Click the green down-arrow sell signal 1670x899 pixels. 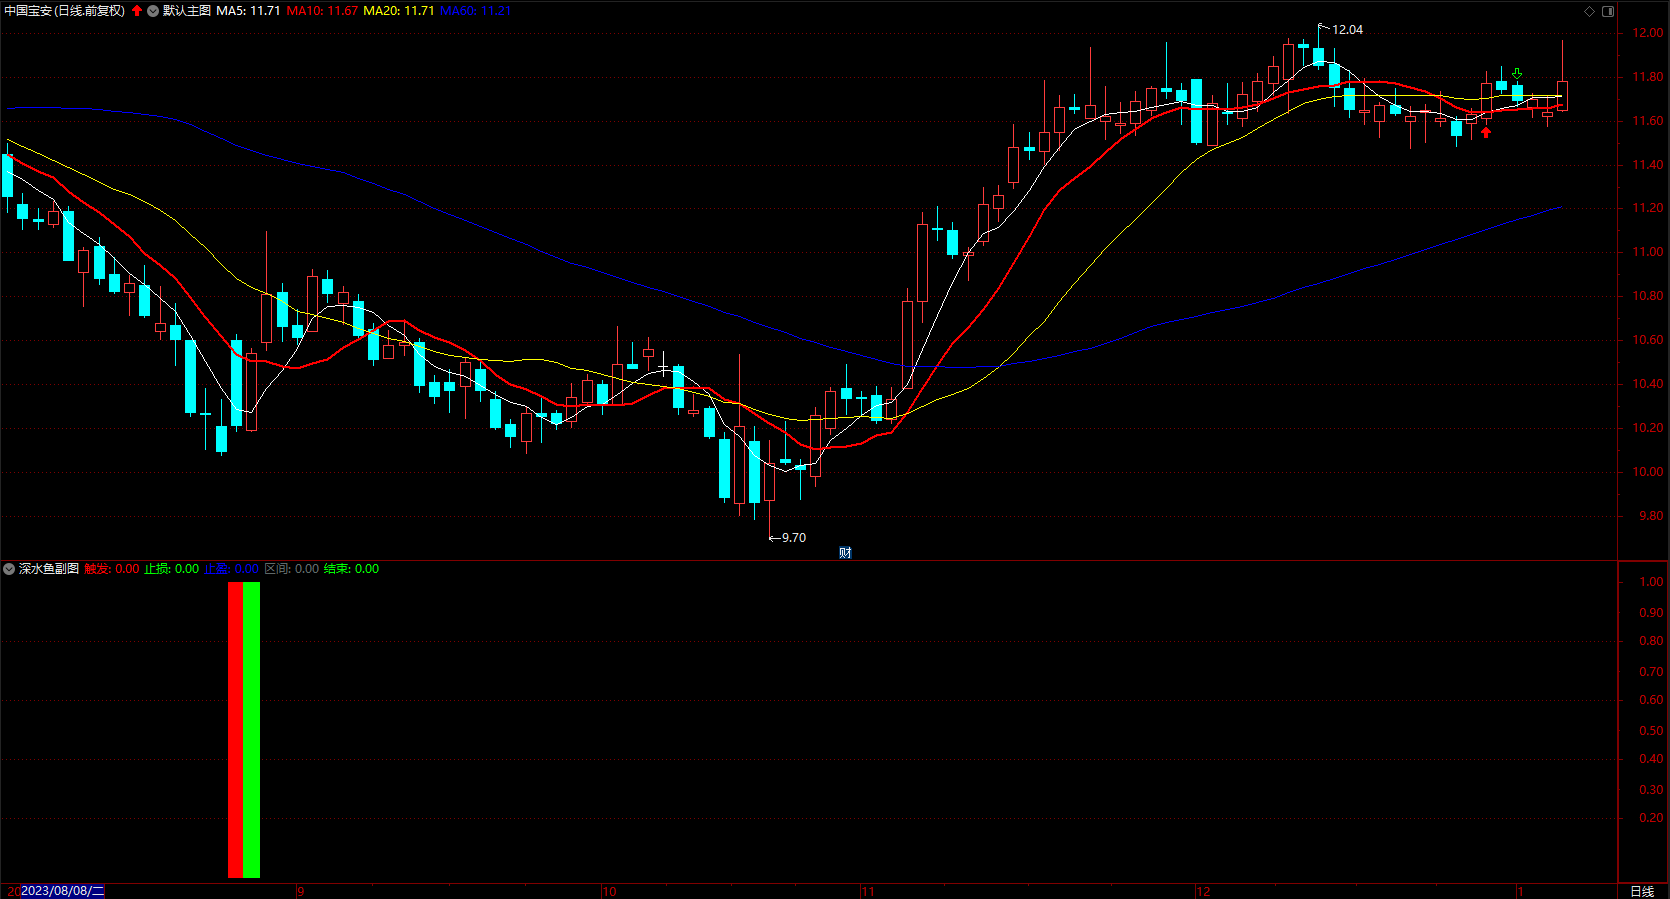point(1517,74)
